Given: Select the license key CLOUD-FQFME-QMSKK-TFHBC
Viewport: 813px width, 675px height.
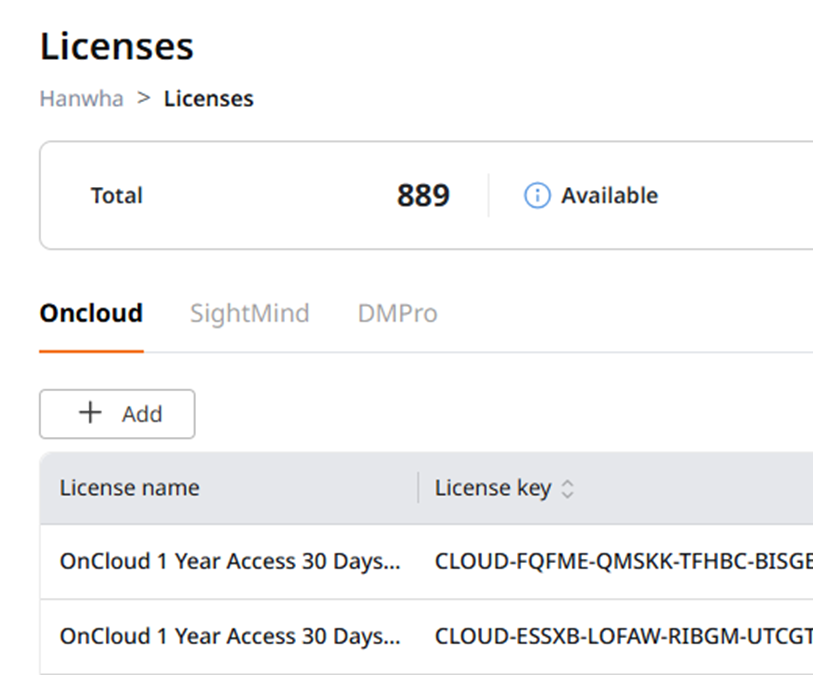Looking at the screenshot, I should tap(624, 561).
